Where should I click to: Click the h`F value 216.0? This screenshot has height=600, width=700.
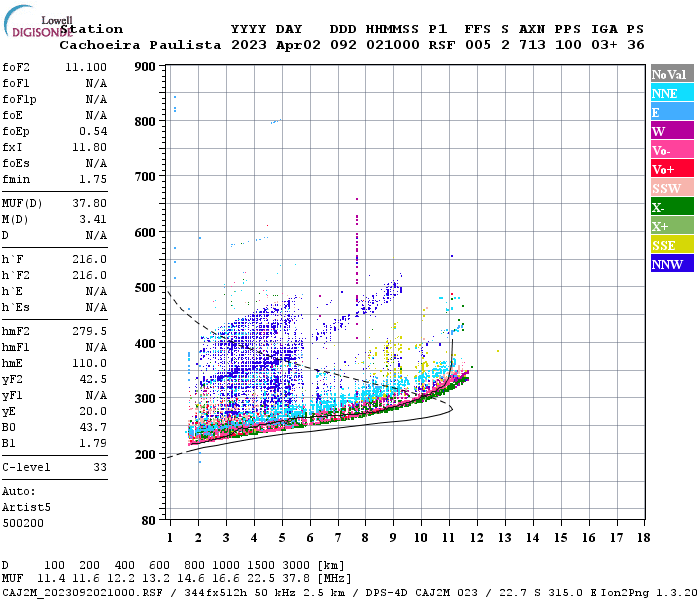coord(89,259)
